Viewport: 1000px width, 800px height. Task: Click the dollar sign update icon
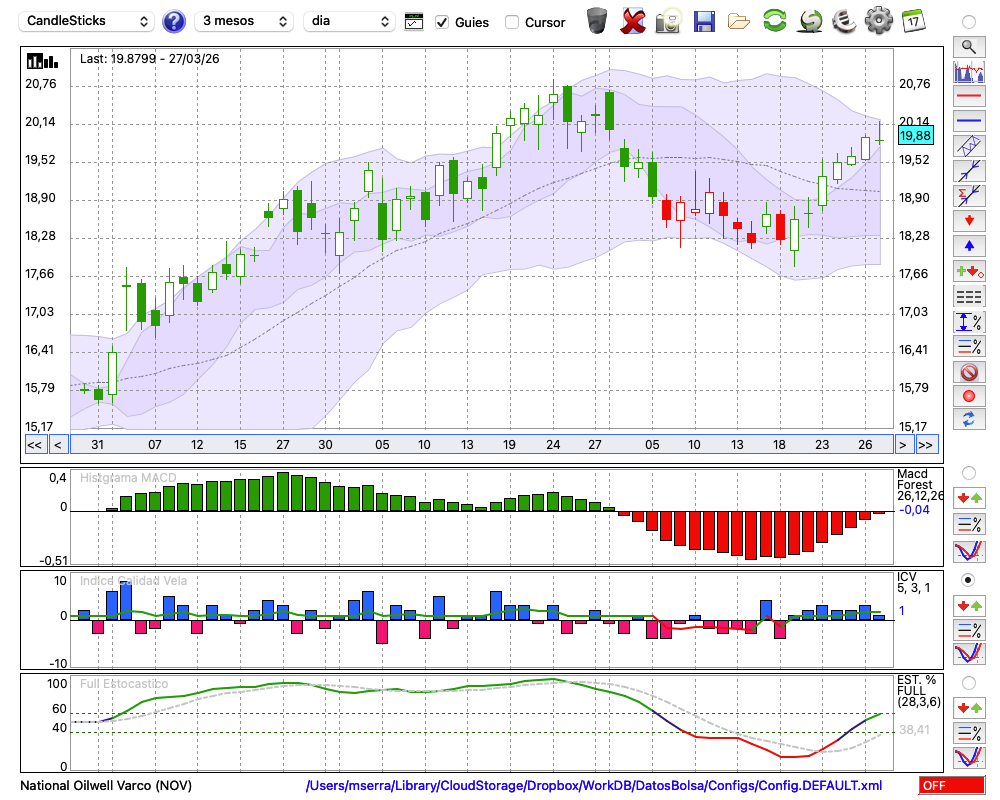810,21
